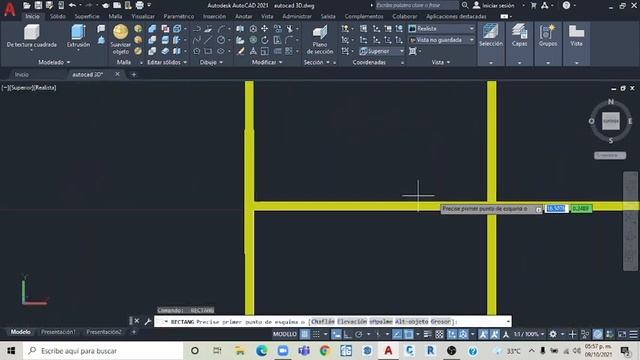Open the Superior UCS dropdown

click(x=382, y=51)
